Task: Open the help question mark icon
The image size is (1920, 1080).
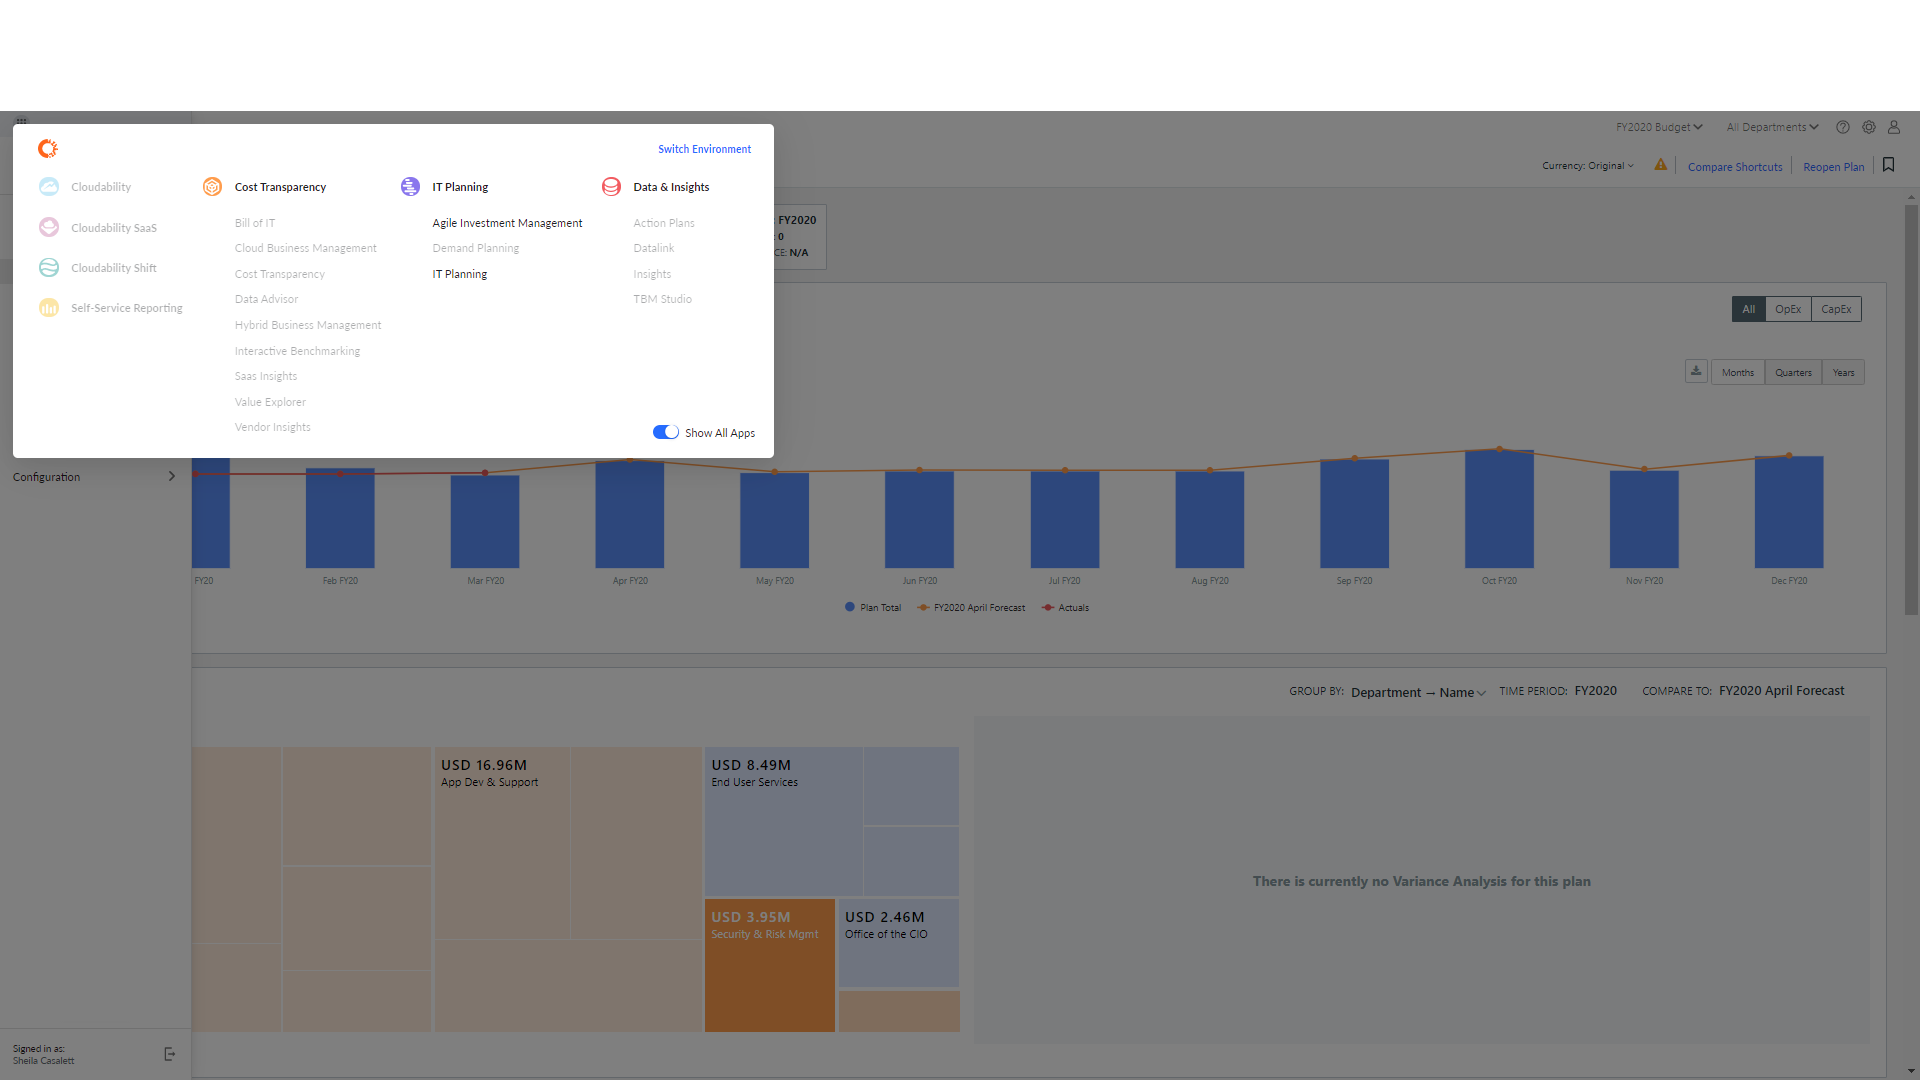Action: [1842, 127]
